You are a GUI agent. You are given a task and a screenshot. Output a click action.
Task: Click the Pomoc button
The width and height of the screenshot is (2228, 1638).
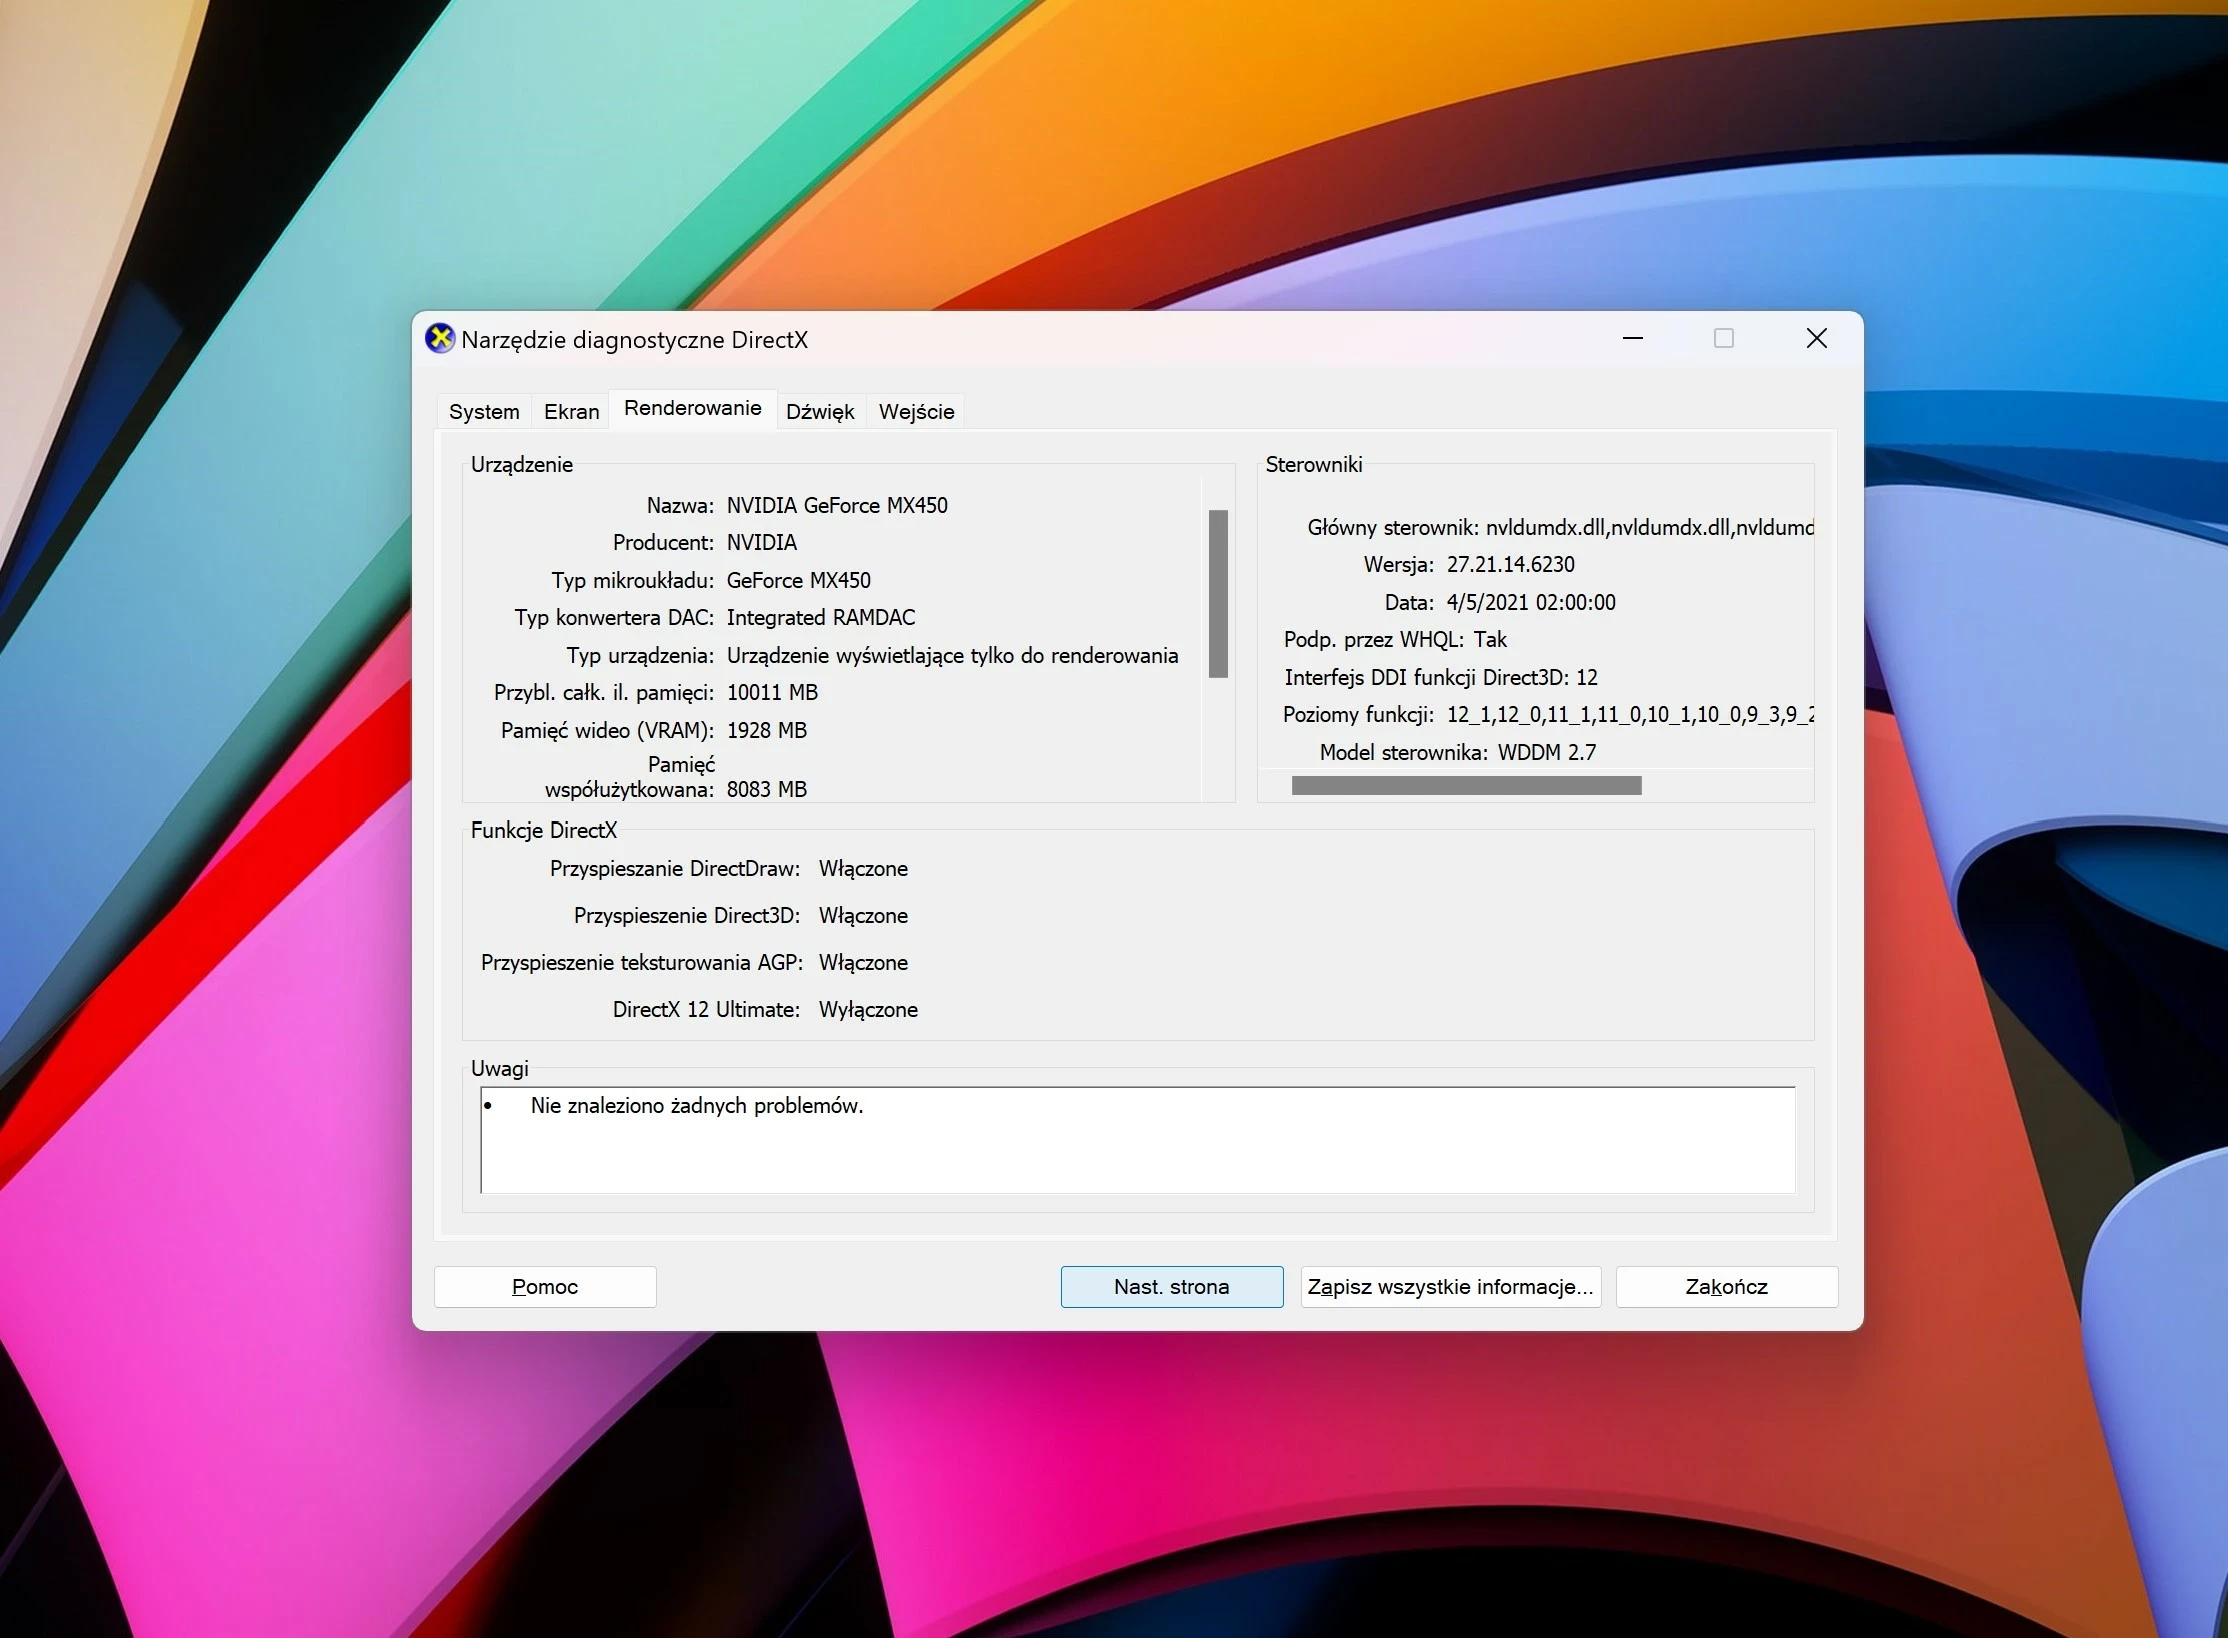point(545,1287)
